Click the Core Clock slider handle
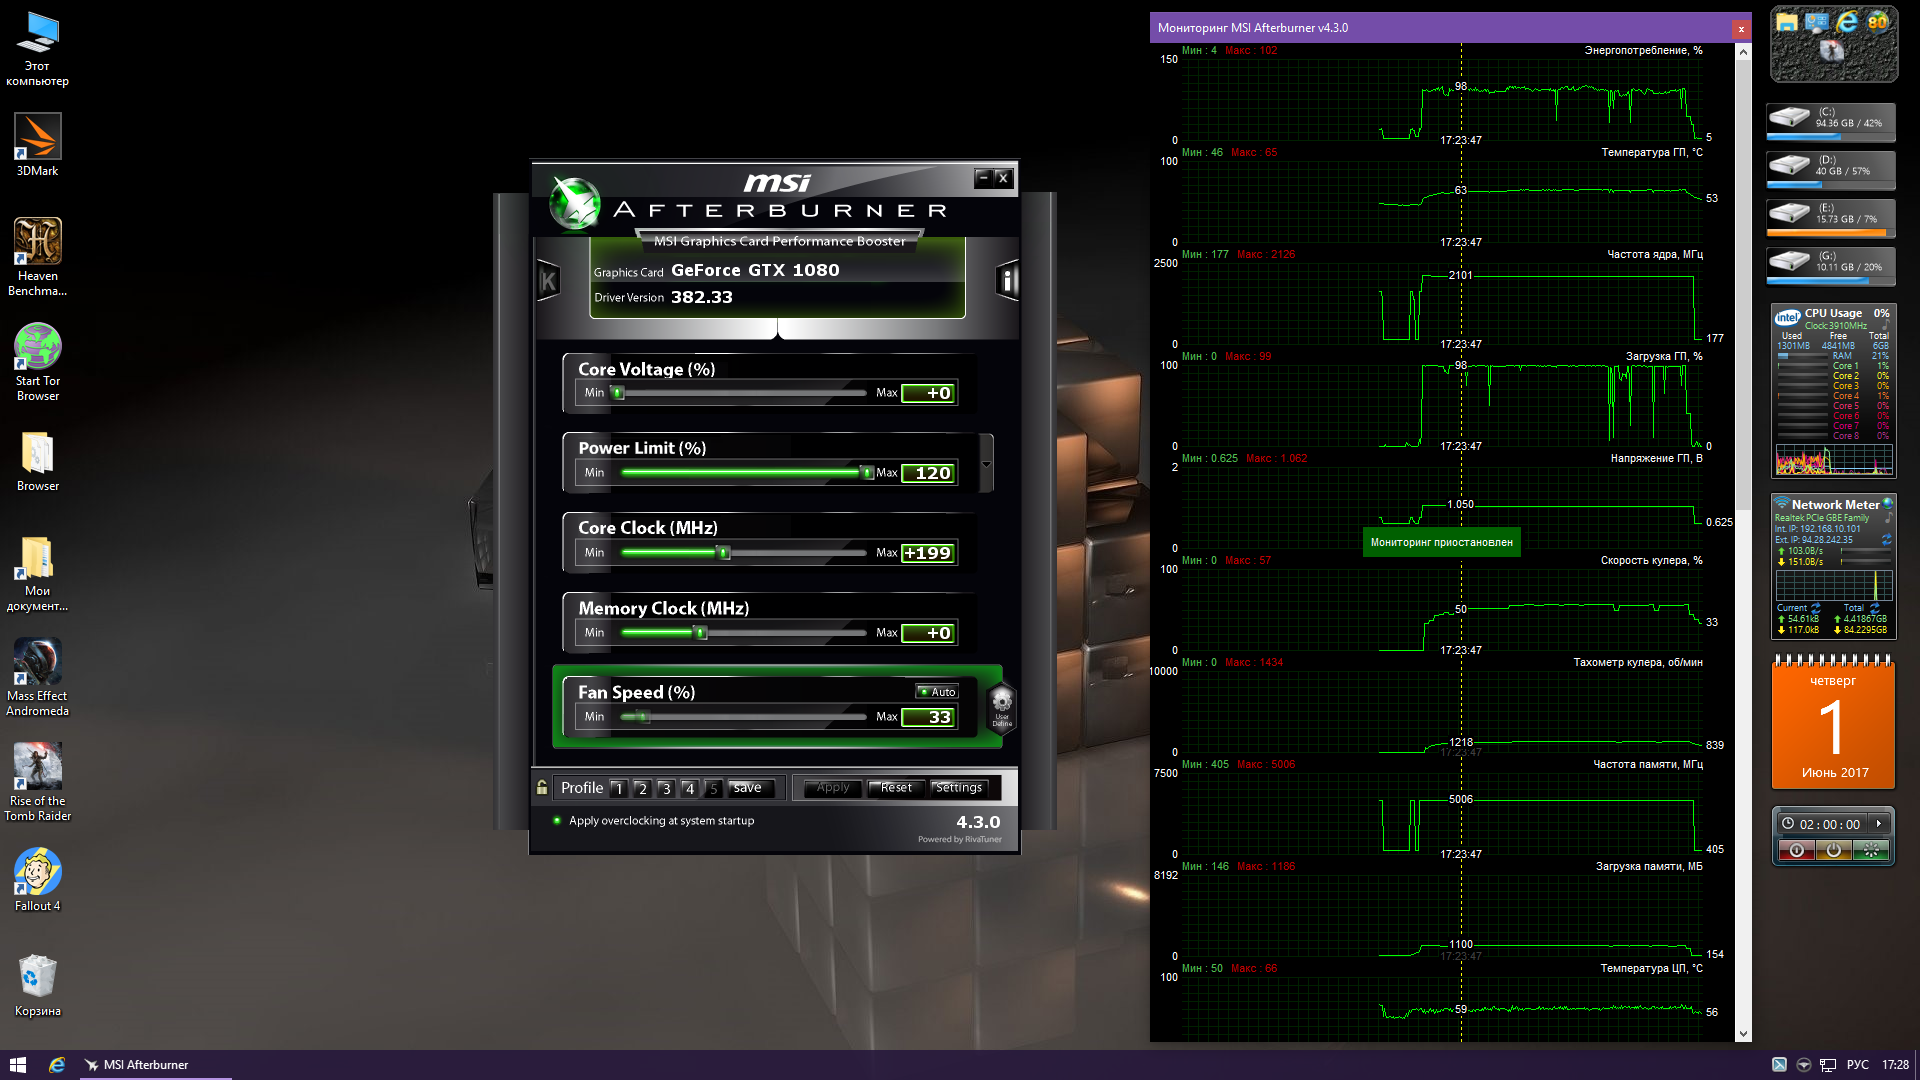 coord(724,553)
